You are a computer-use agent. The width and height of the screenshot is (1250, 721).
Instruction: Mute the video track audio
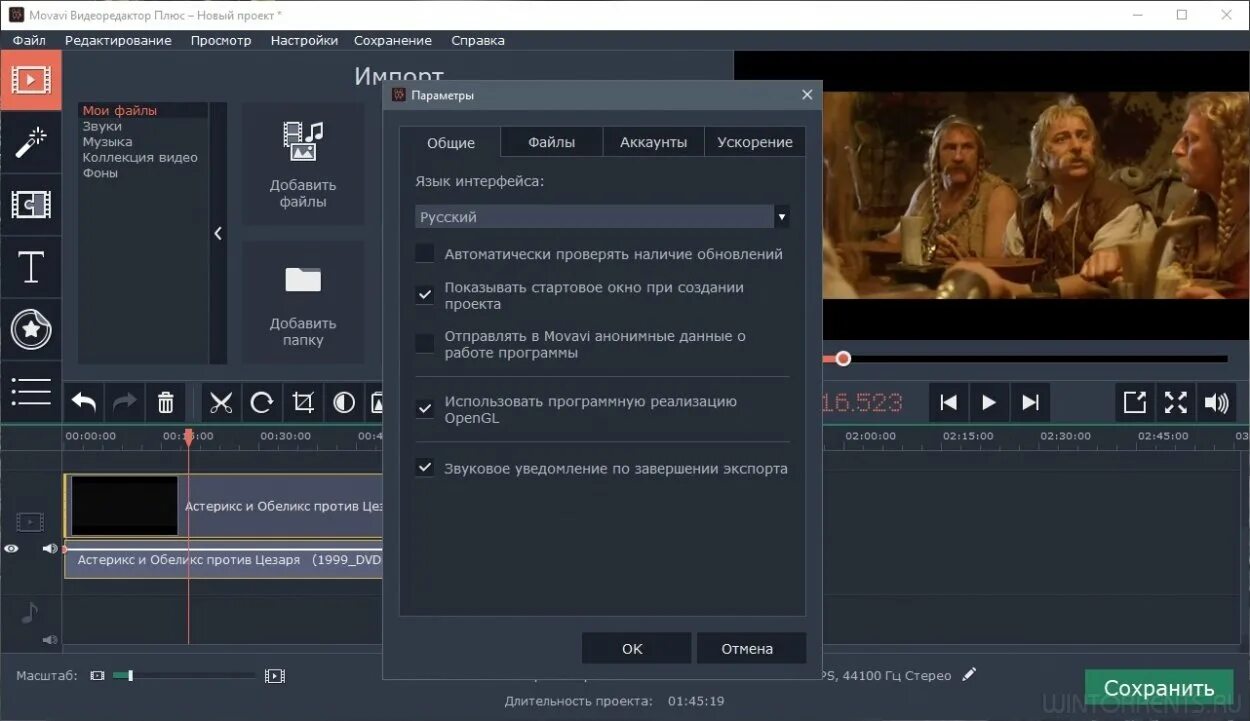(x=50, y=548)
